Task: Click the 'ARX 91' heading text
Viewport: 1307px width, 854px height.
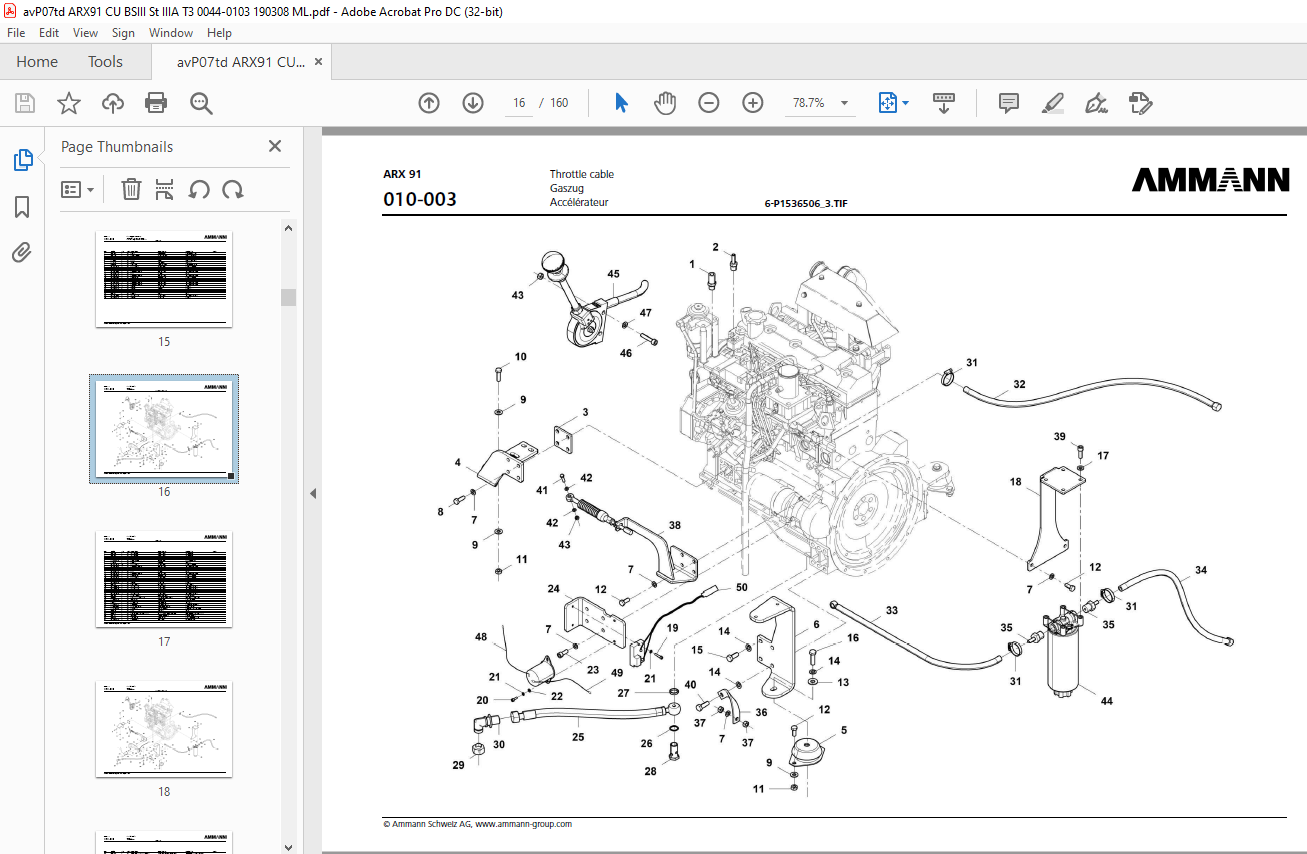Action: tap(402, 174)
